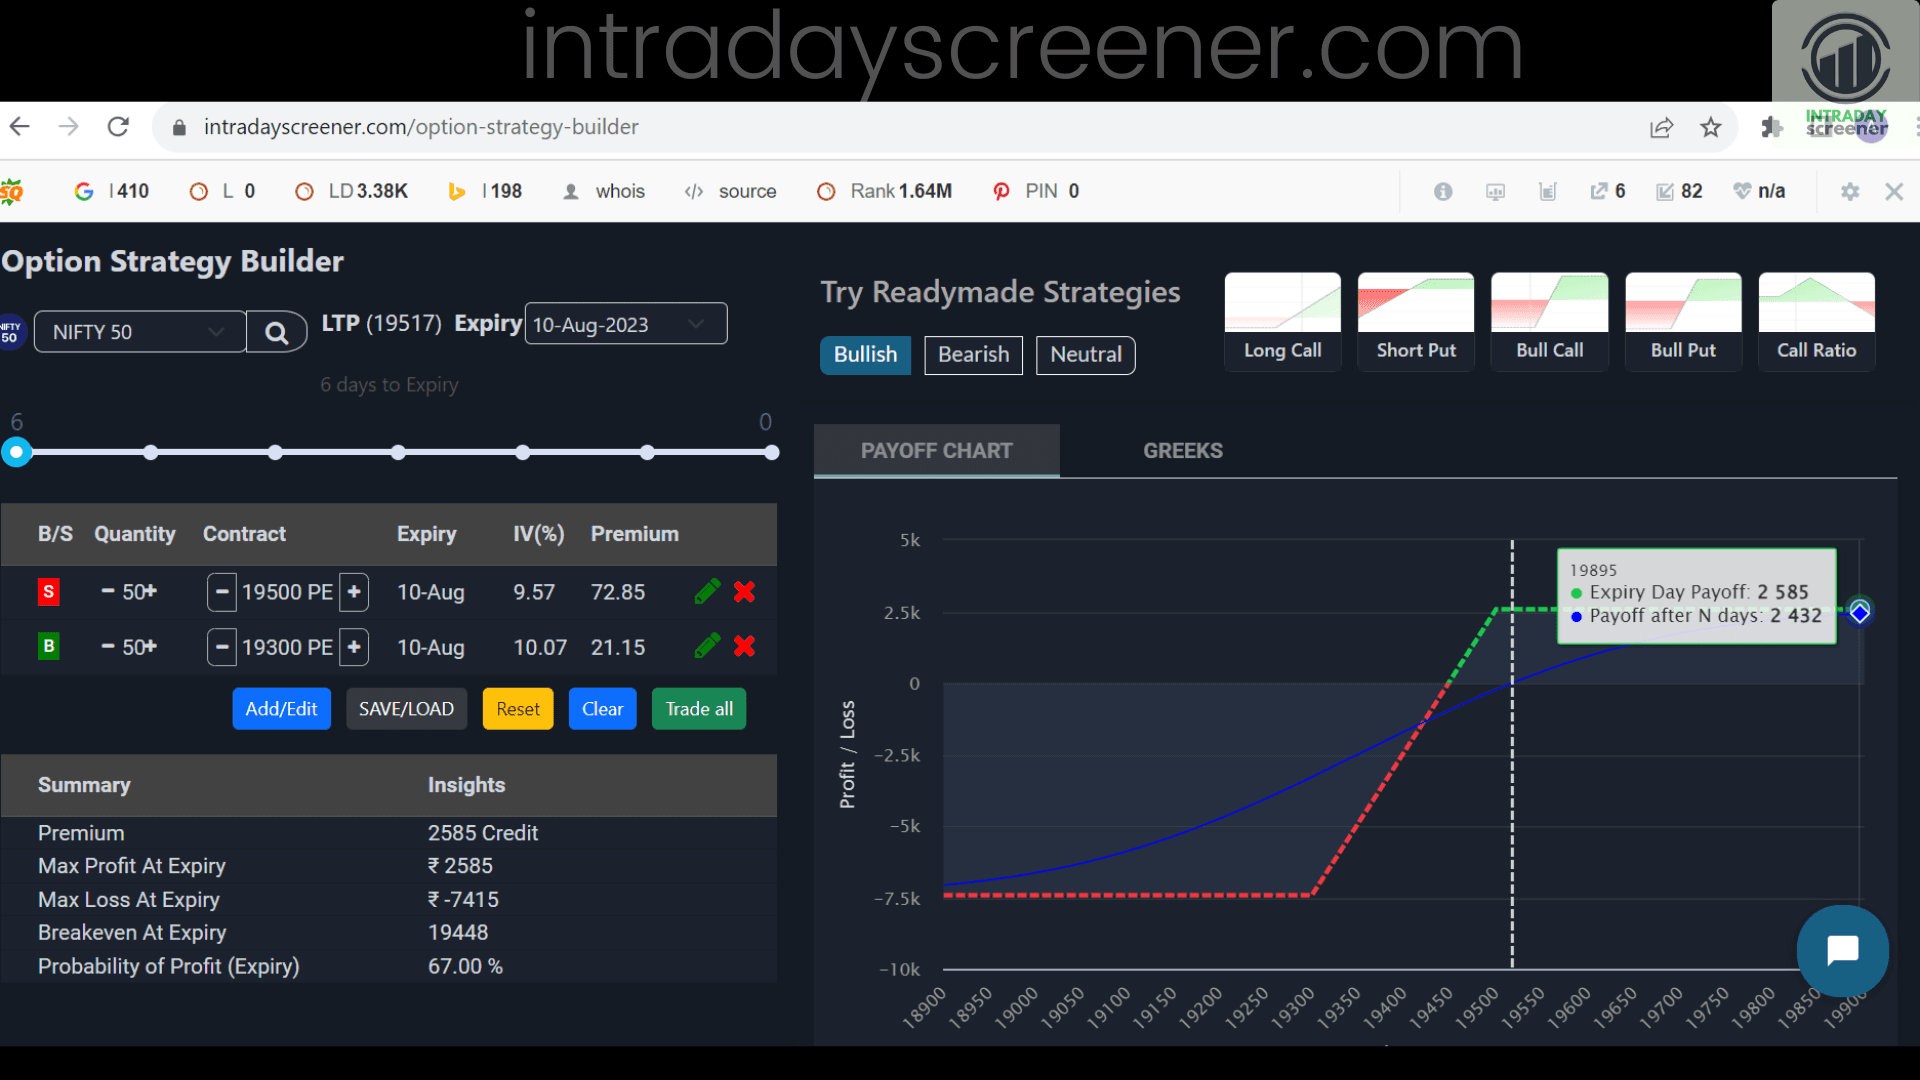Close the SEO toolbar with X
Image resolution: width=1920 pixels, height=1080 pixels.
(1894, 191)
